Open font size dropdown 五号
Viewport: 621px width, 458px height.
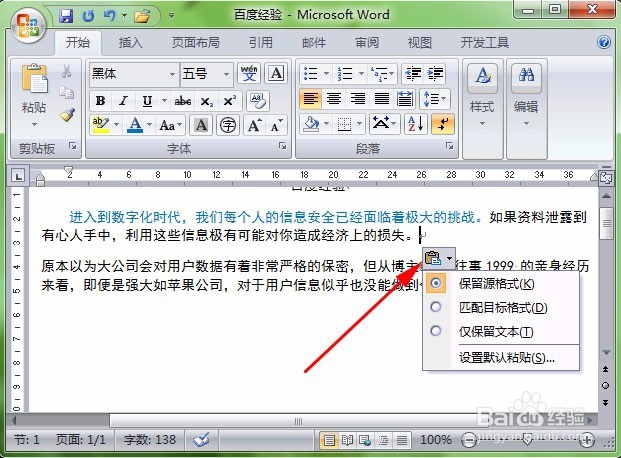click(226, 74)
